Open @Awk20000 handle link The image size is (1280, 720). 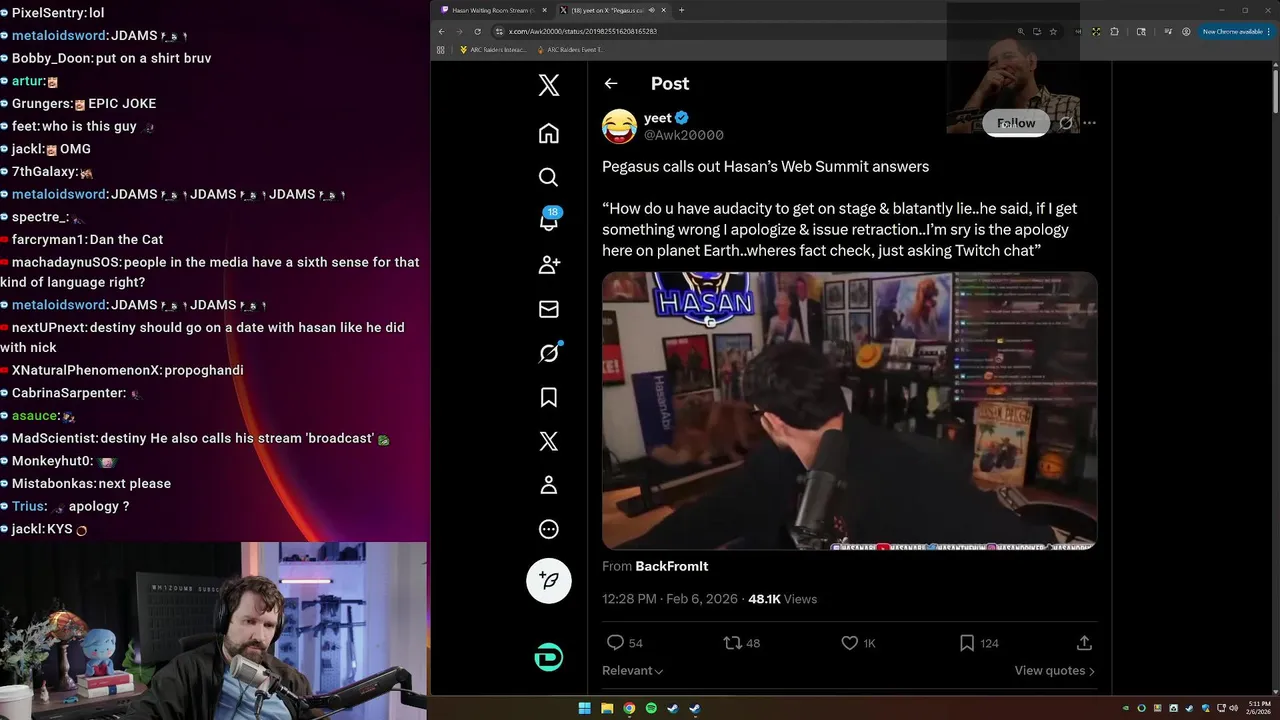click(684, 135)
